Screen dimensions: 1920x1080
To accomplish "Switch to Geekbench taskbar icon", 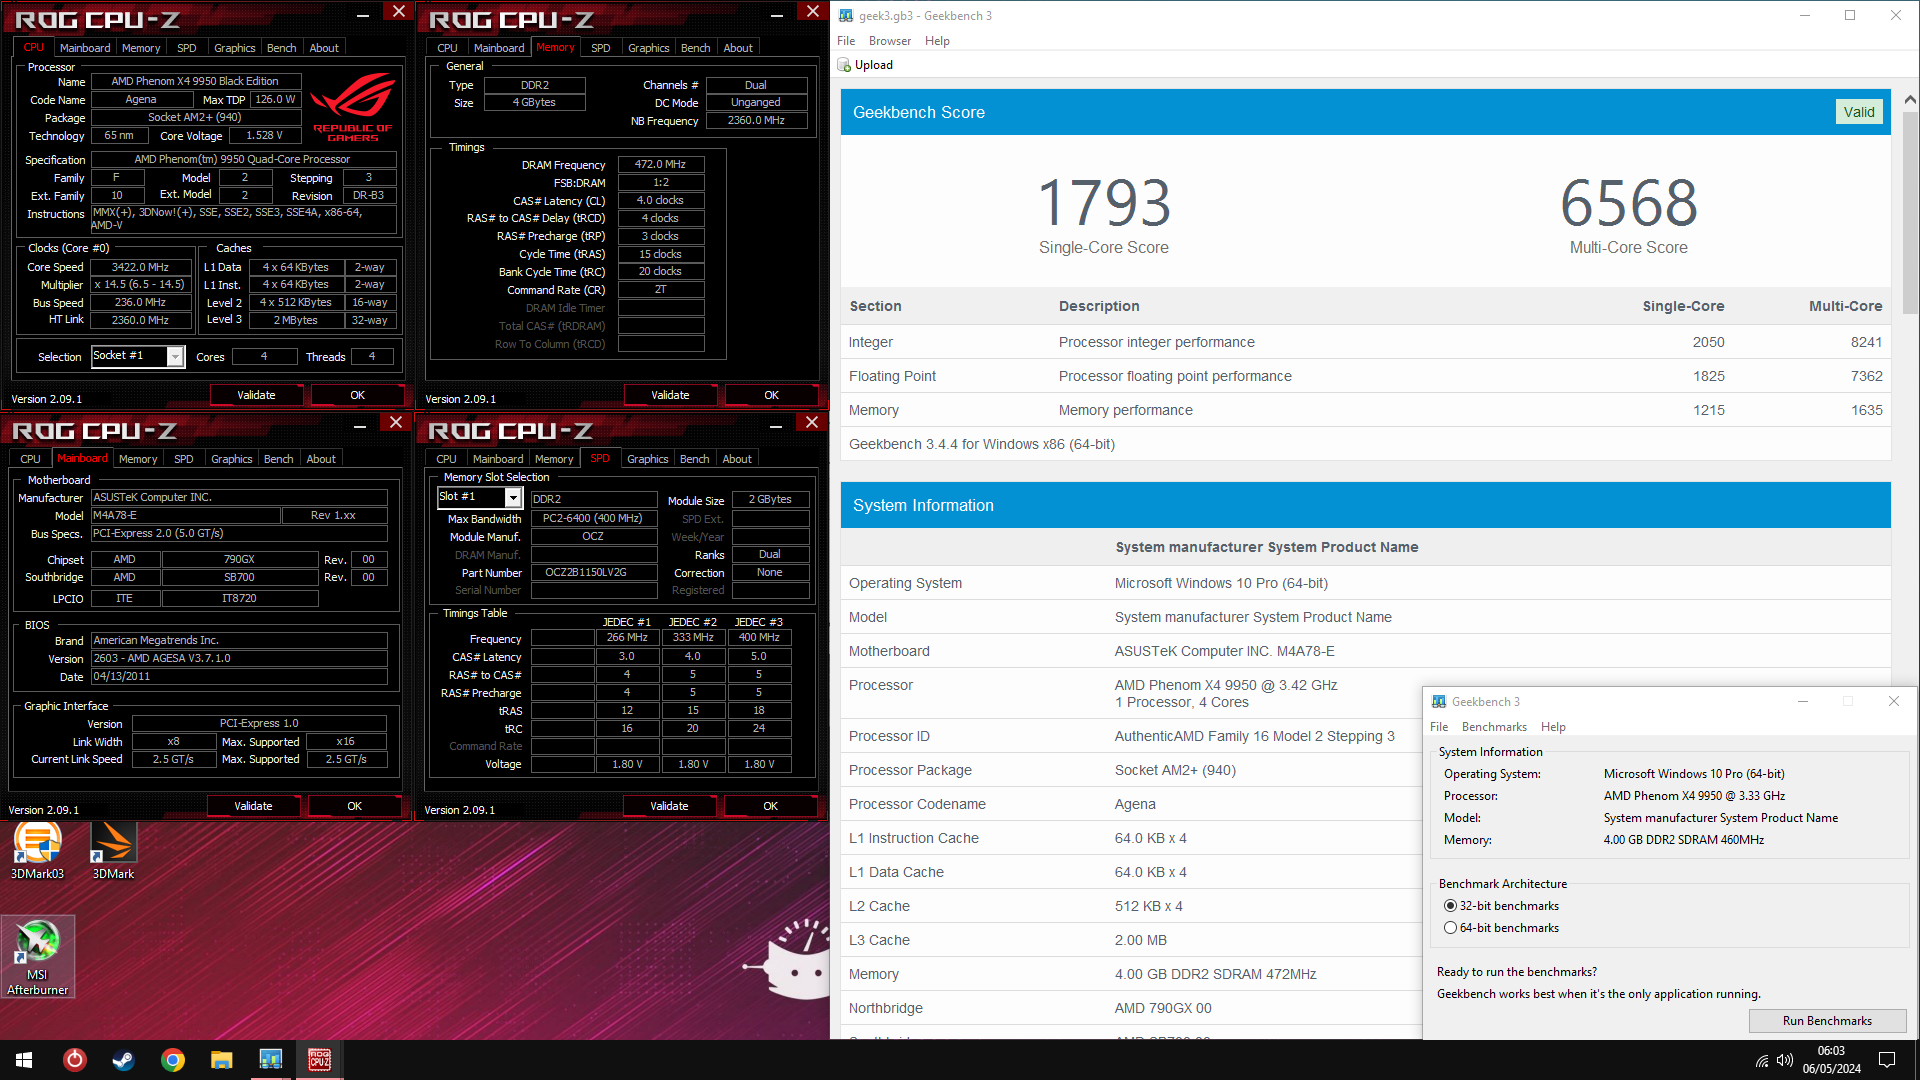I will 271,1060.
